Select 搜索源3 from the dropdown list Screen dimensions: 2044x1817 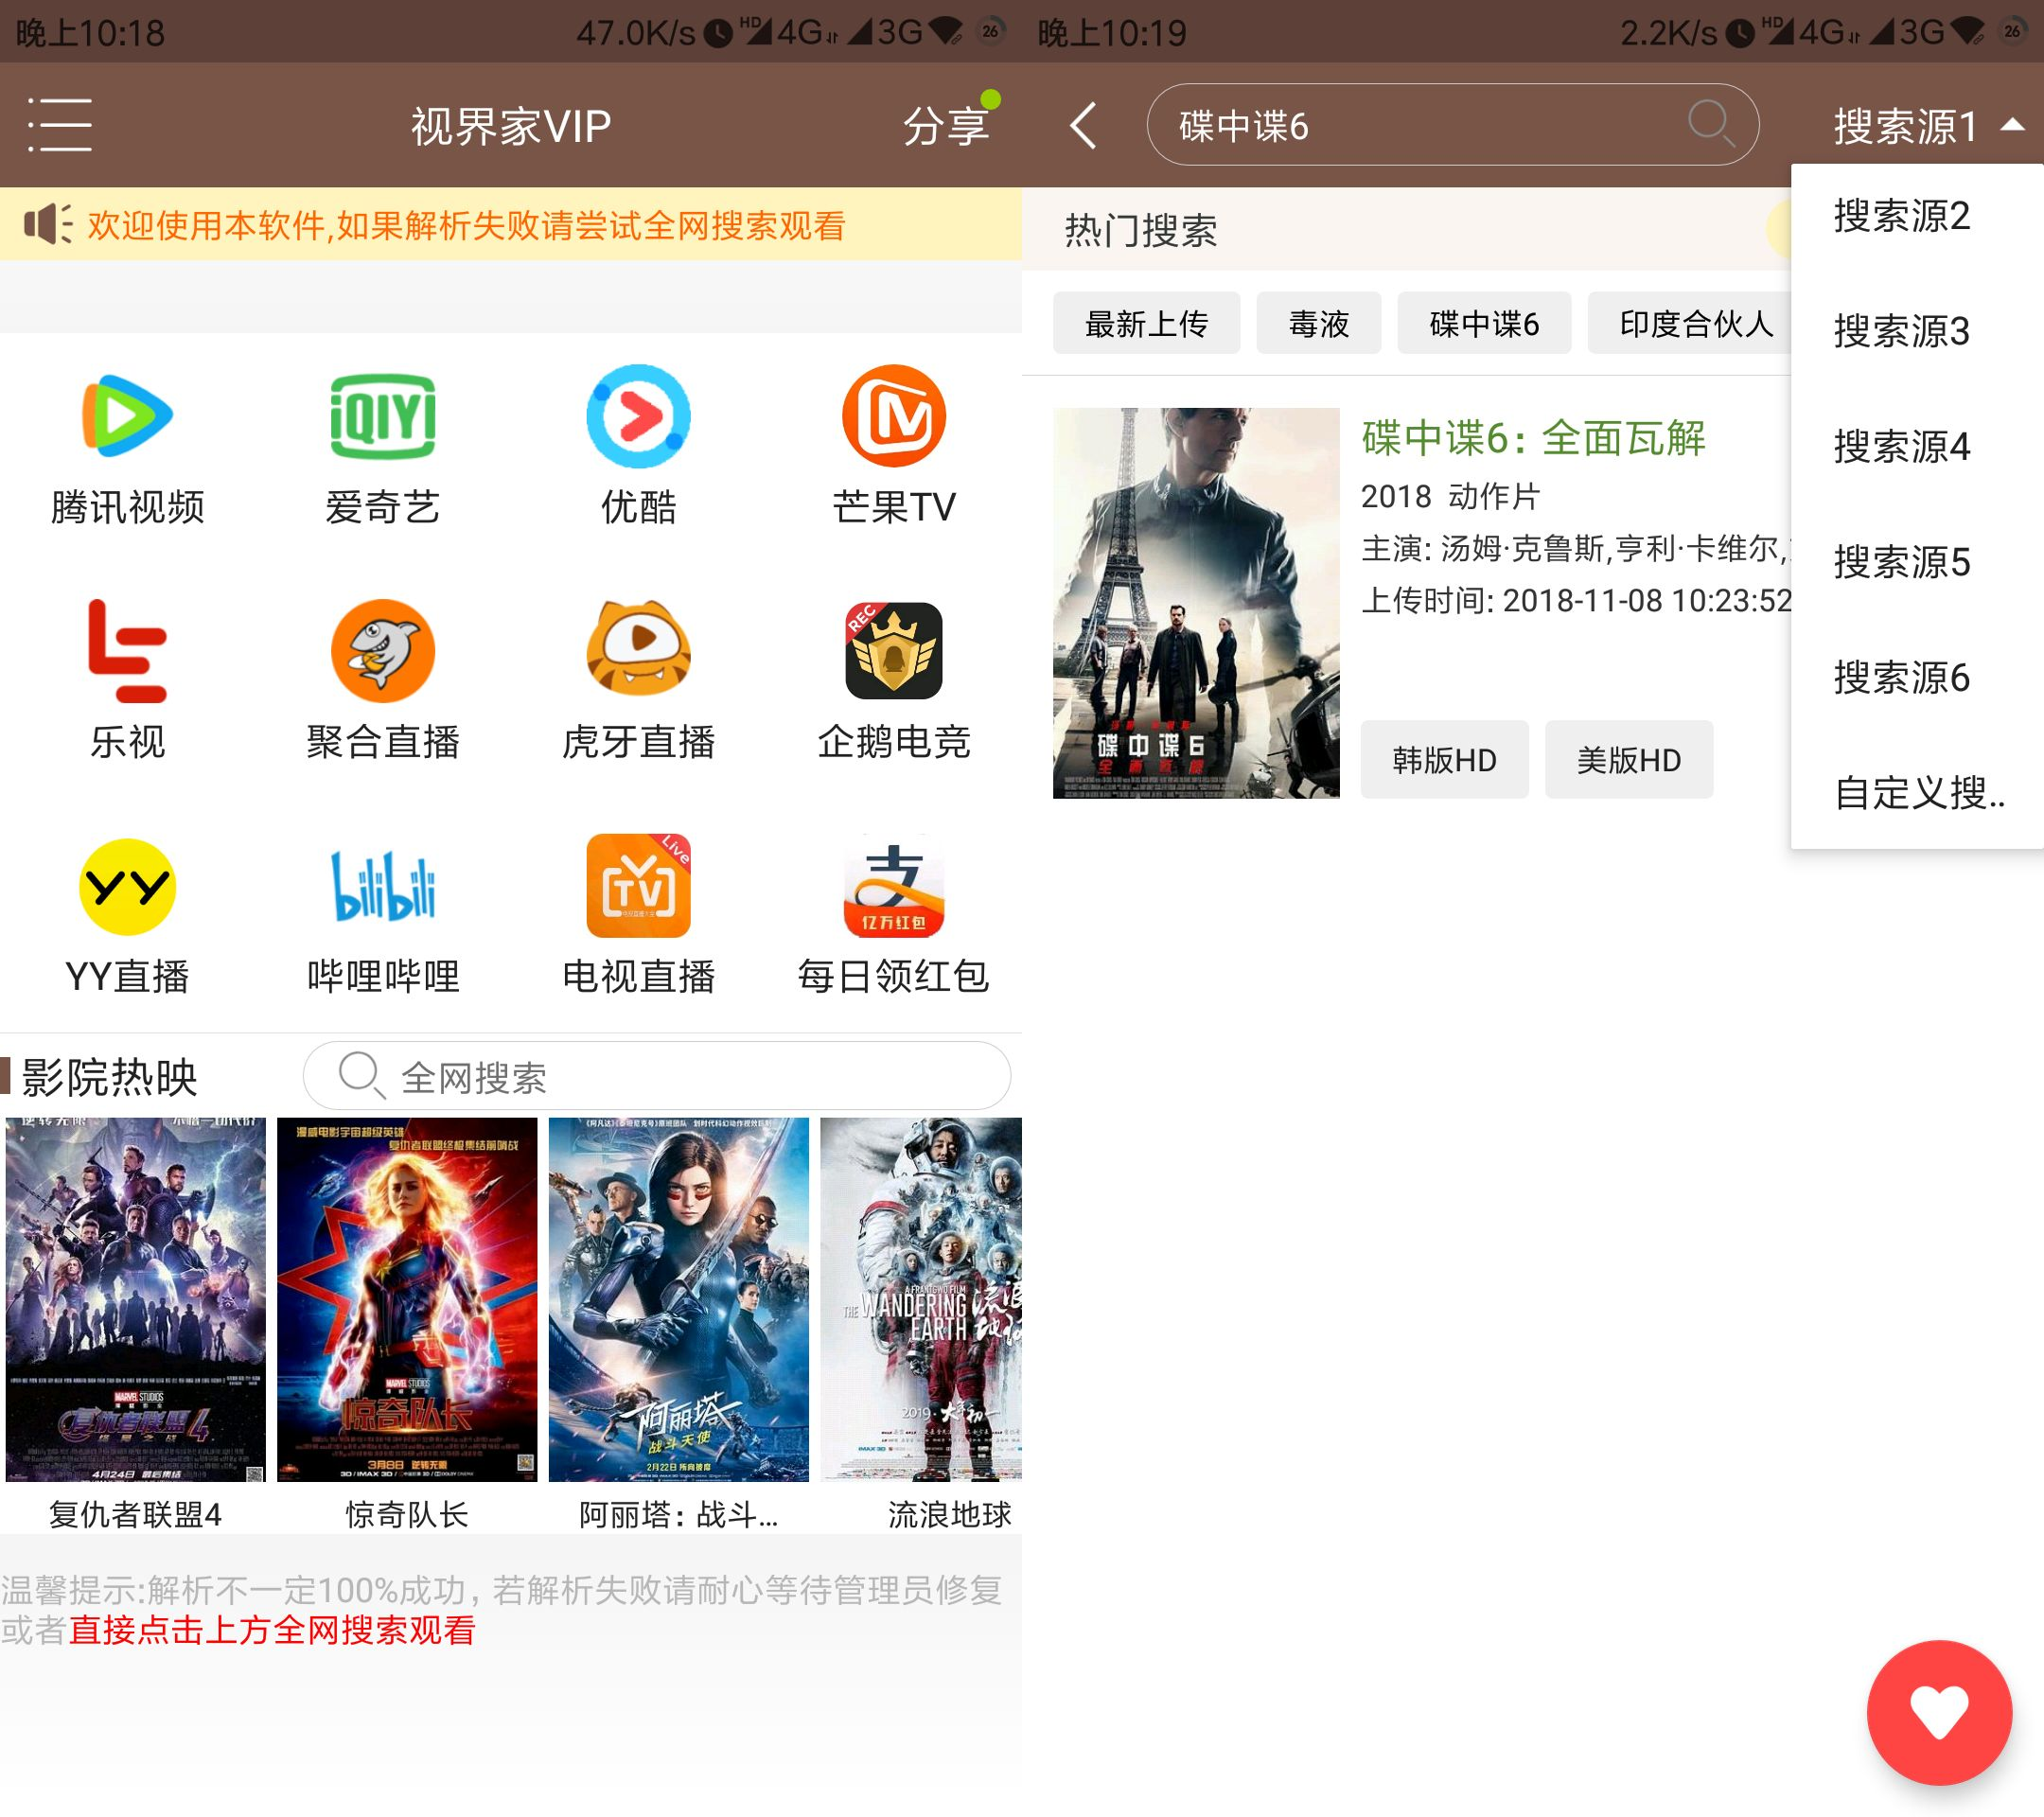click(1901, 331)
